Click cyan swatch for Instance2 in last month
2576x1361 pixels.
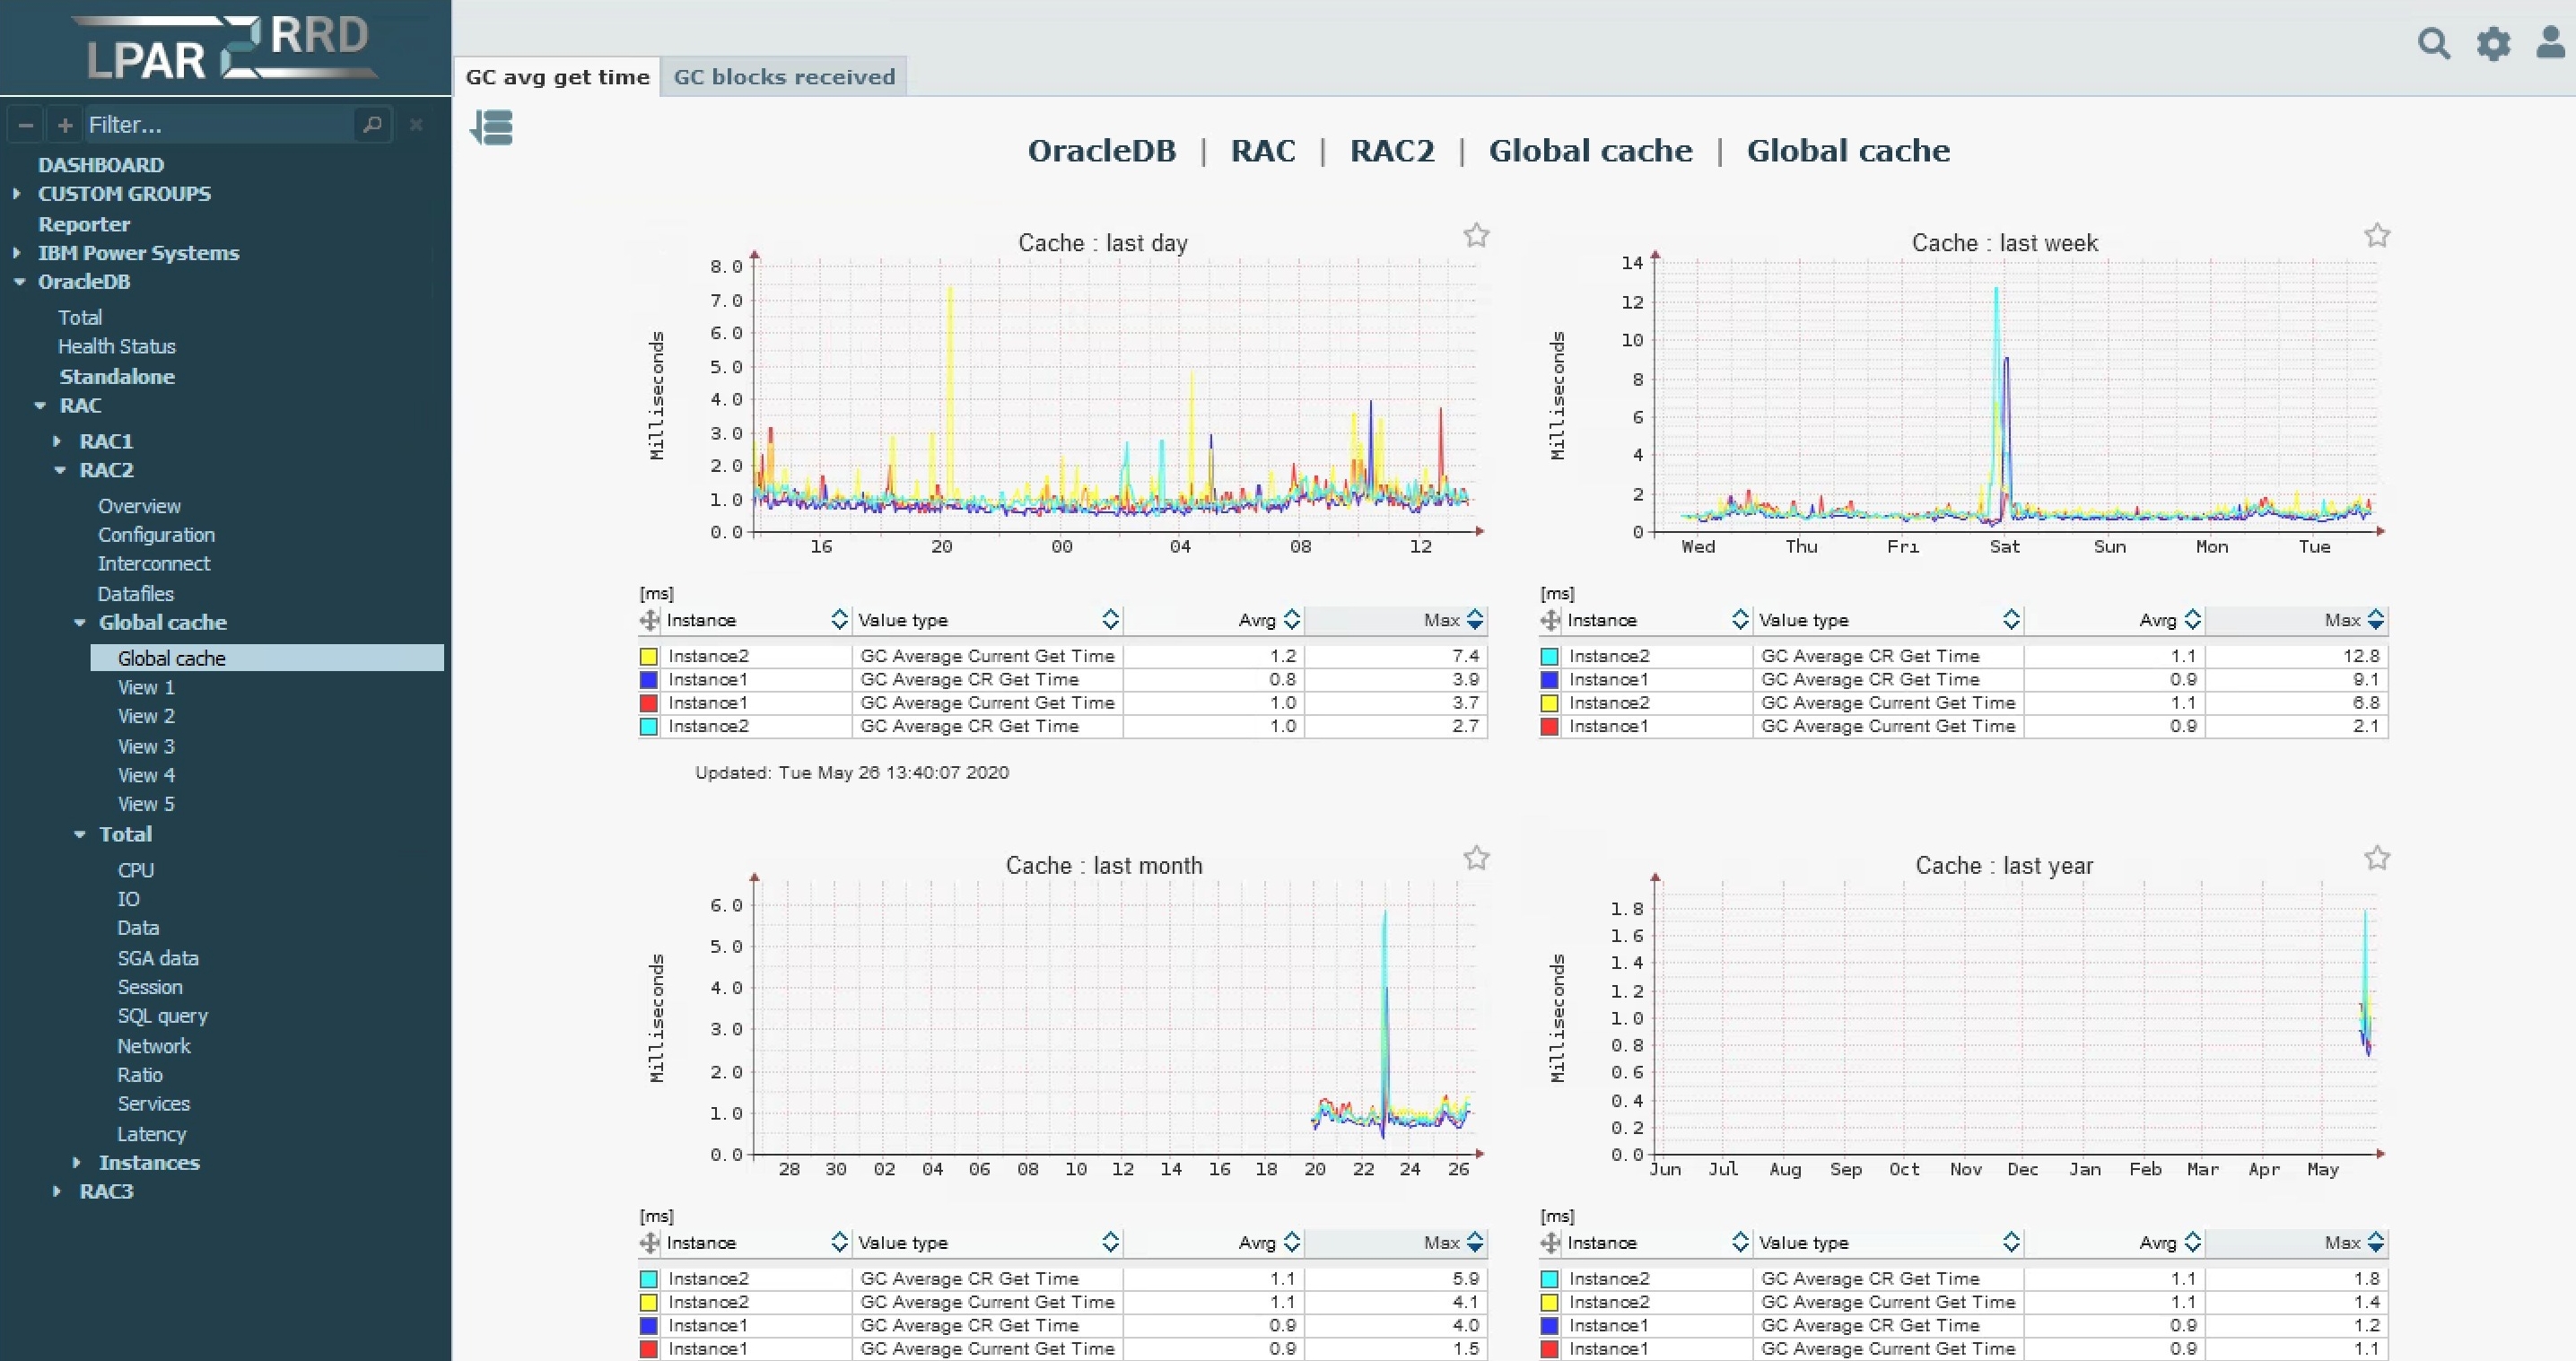(x=649, y=1279)
